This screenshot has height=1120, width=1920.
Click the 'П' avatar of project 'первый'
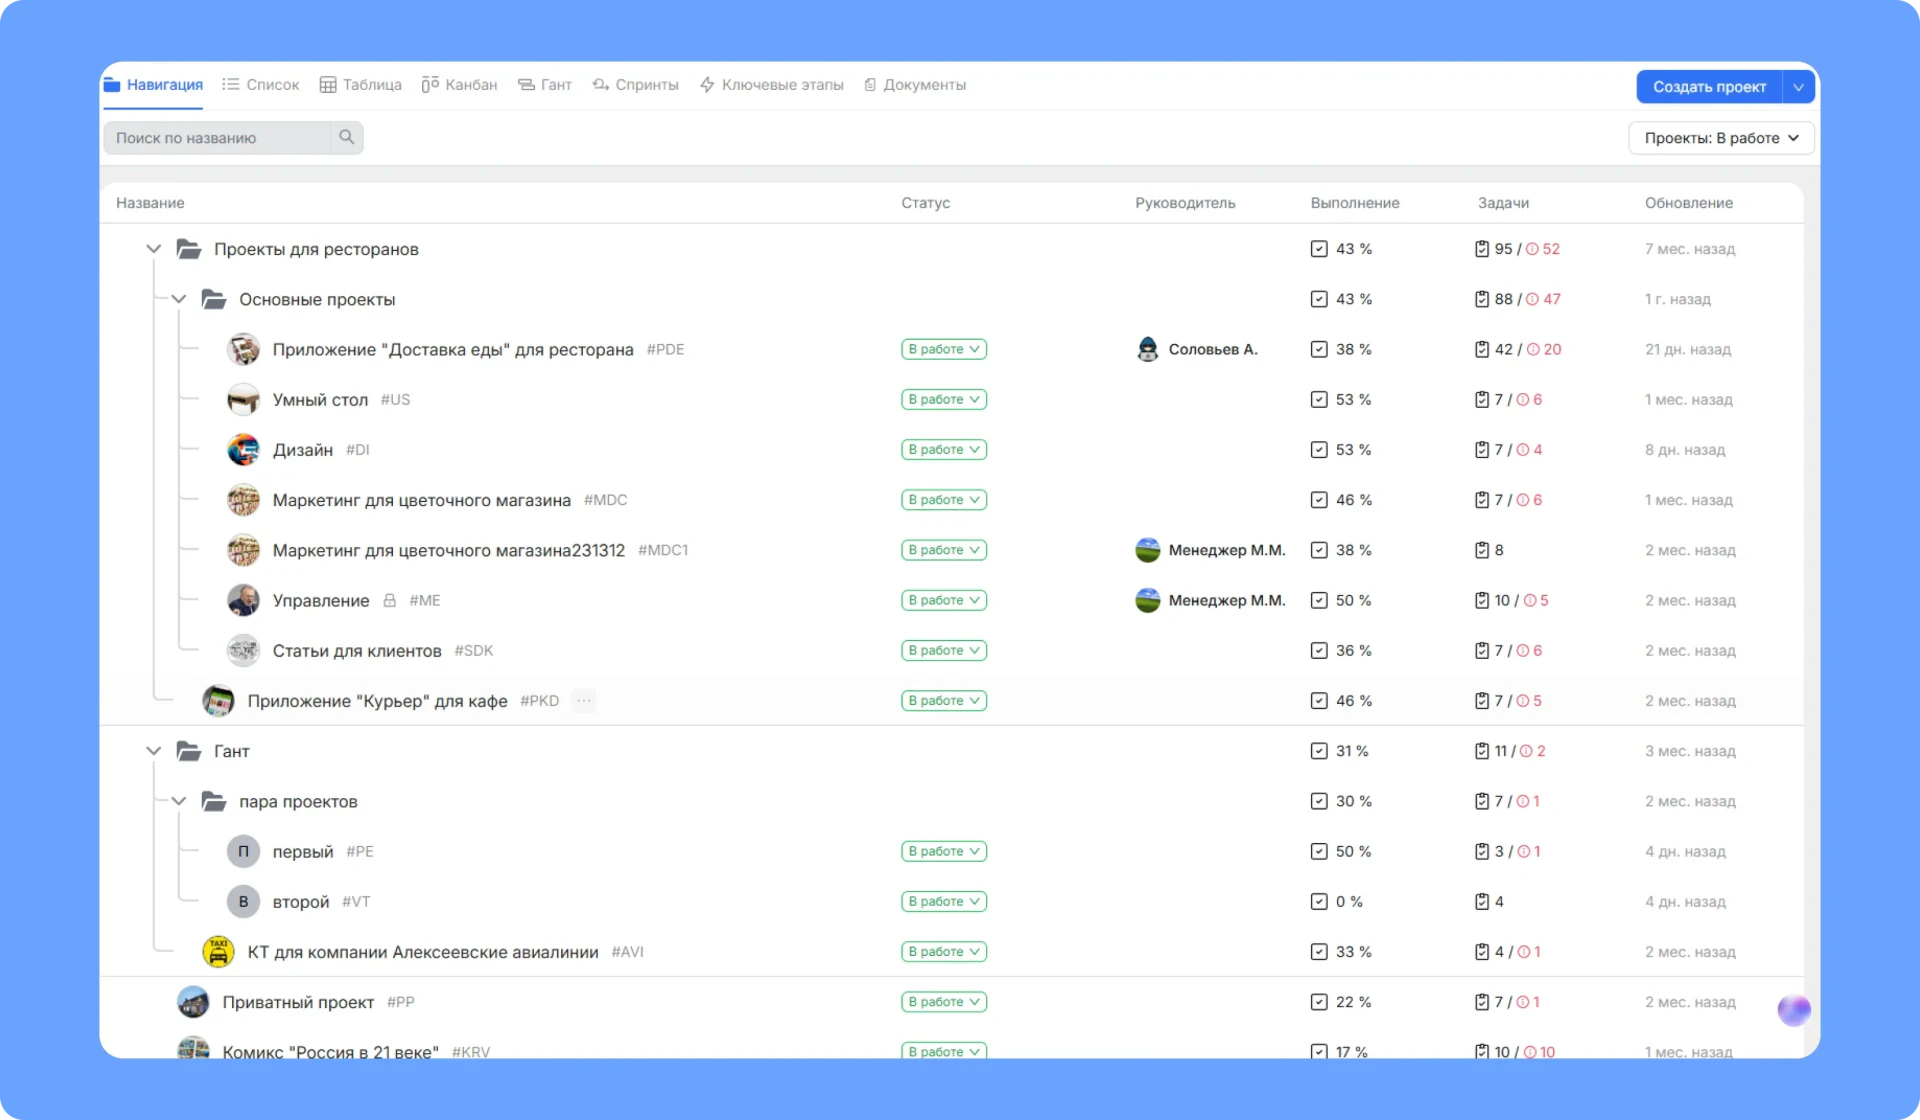(x=243, y=851)
